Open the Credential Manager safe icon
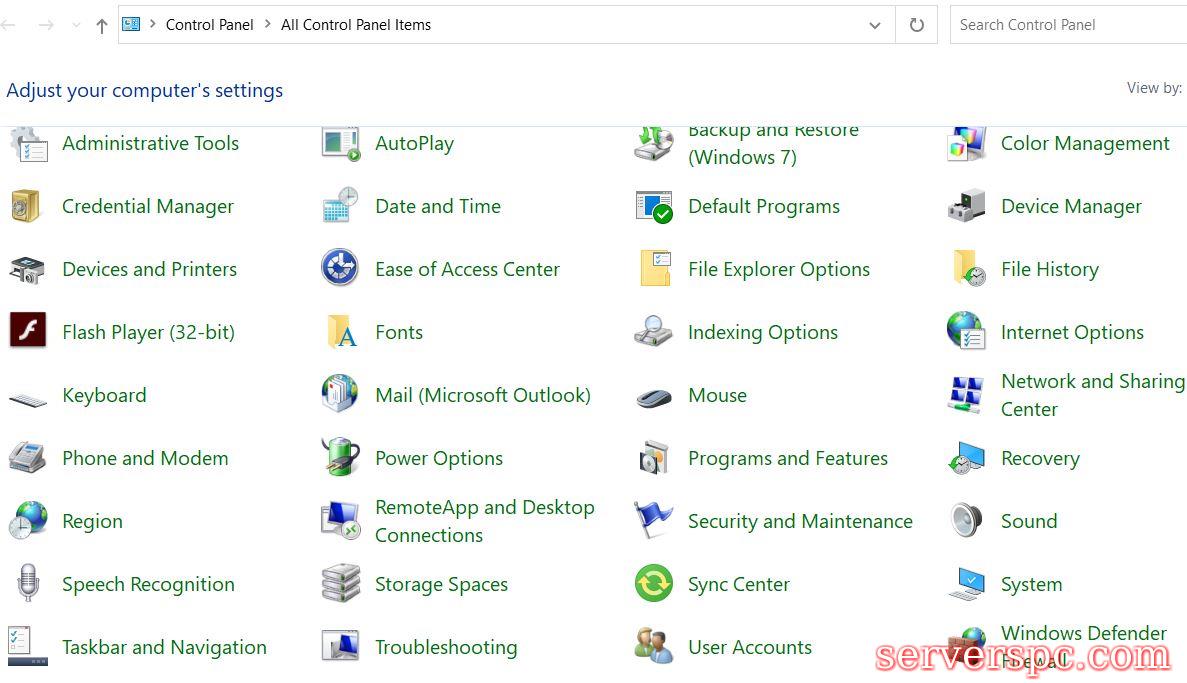 coord(26,206)
